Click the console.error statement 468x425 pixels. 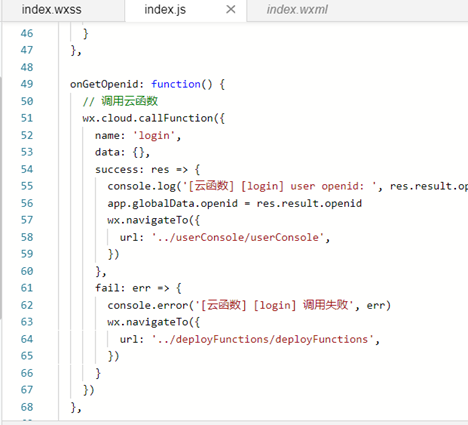[x=249, y=305]
